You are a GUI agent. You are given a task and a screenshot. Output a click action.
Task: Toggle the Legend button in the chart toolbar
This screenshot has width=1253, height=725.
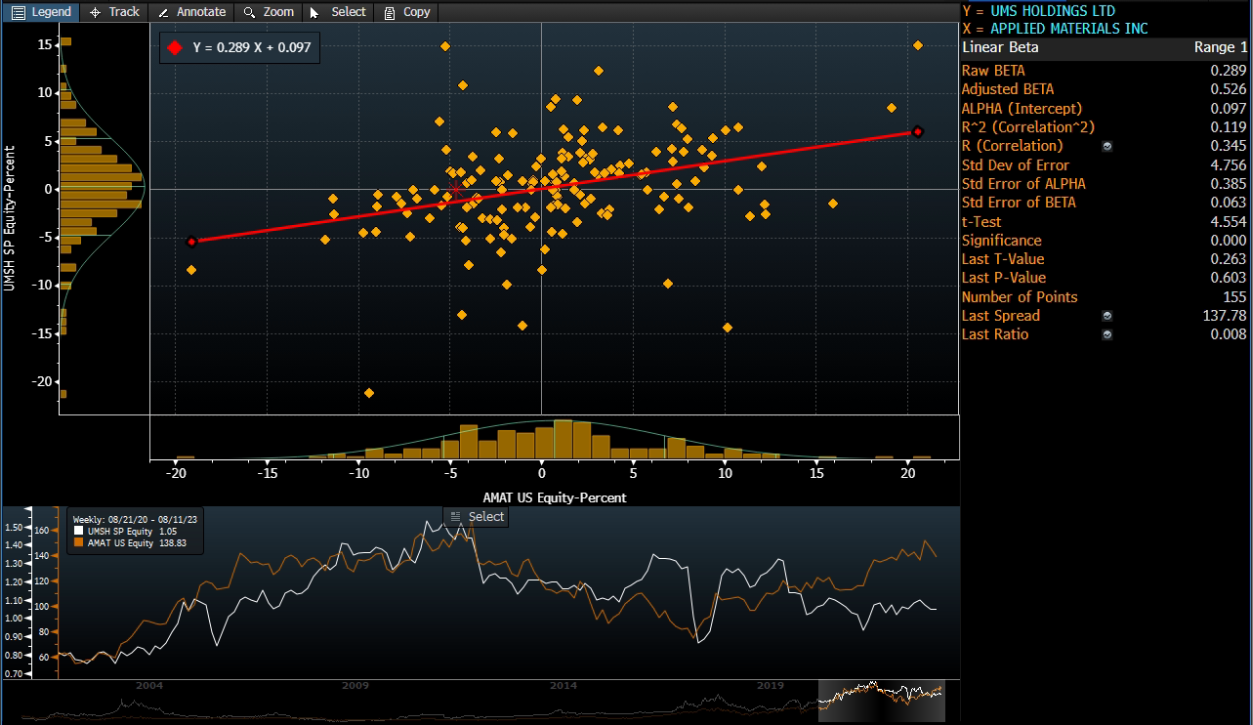point(41,12)
